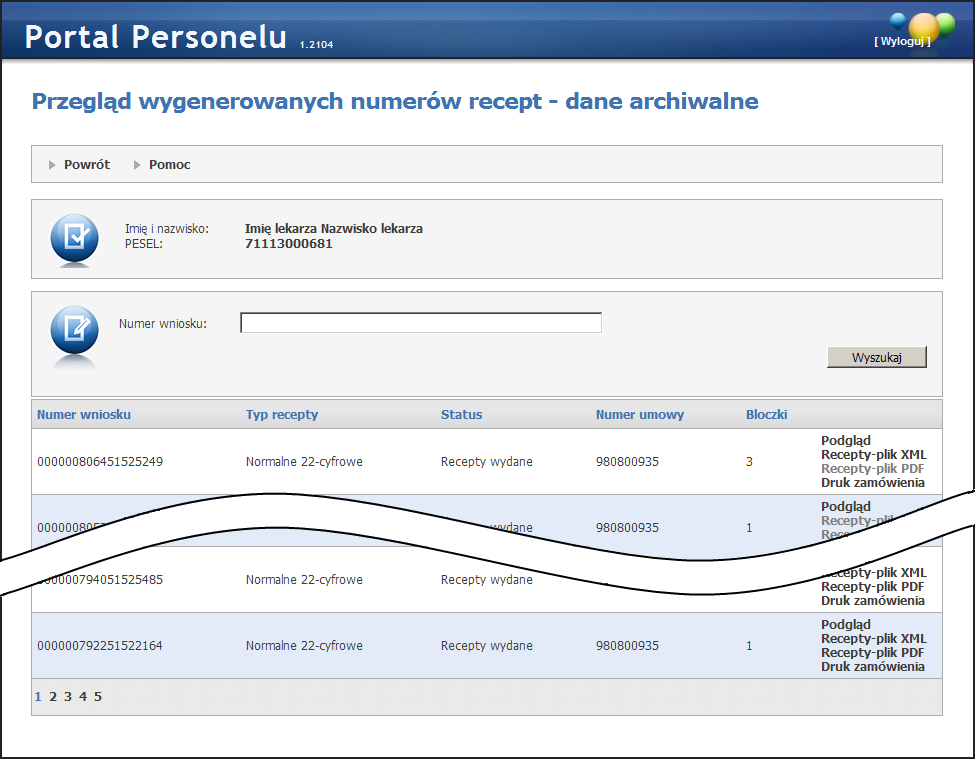Go to page 4 of results

click(x=83, y=697)
